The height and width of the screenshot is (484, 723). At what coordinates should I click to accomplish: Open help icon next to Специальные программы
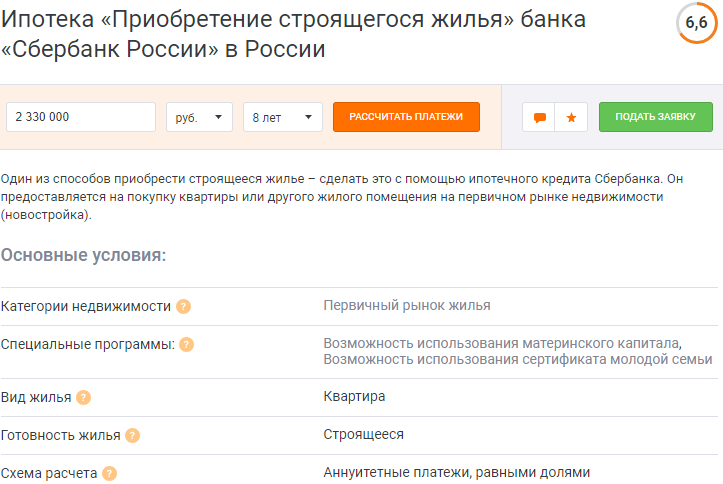coord(186,344)
